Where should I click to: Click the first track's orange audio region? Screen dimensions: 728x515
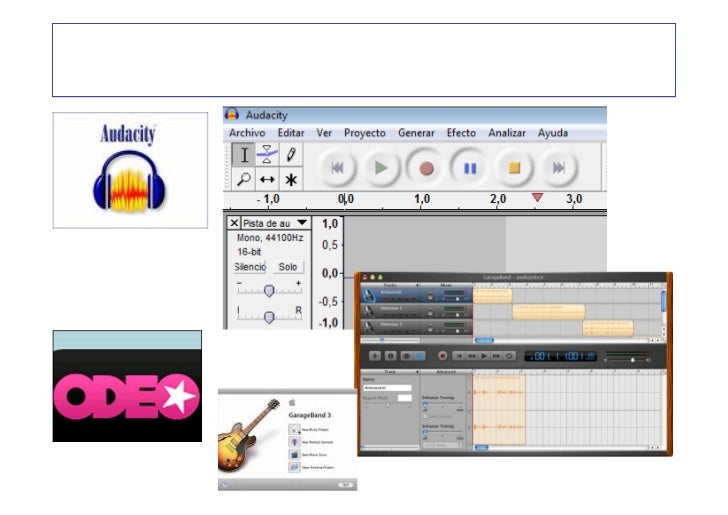[493, 295]
